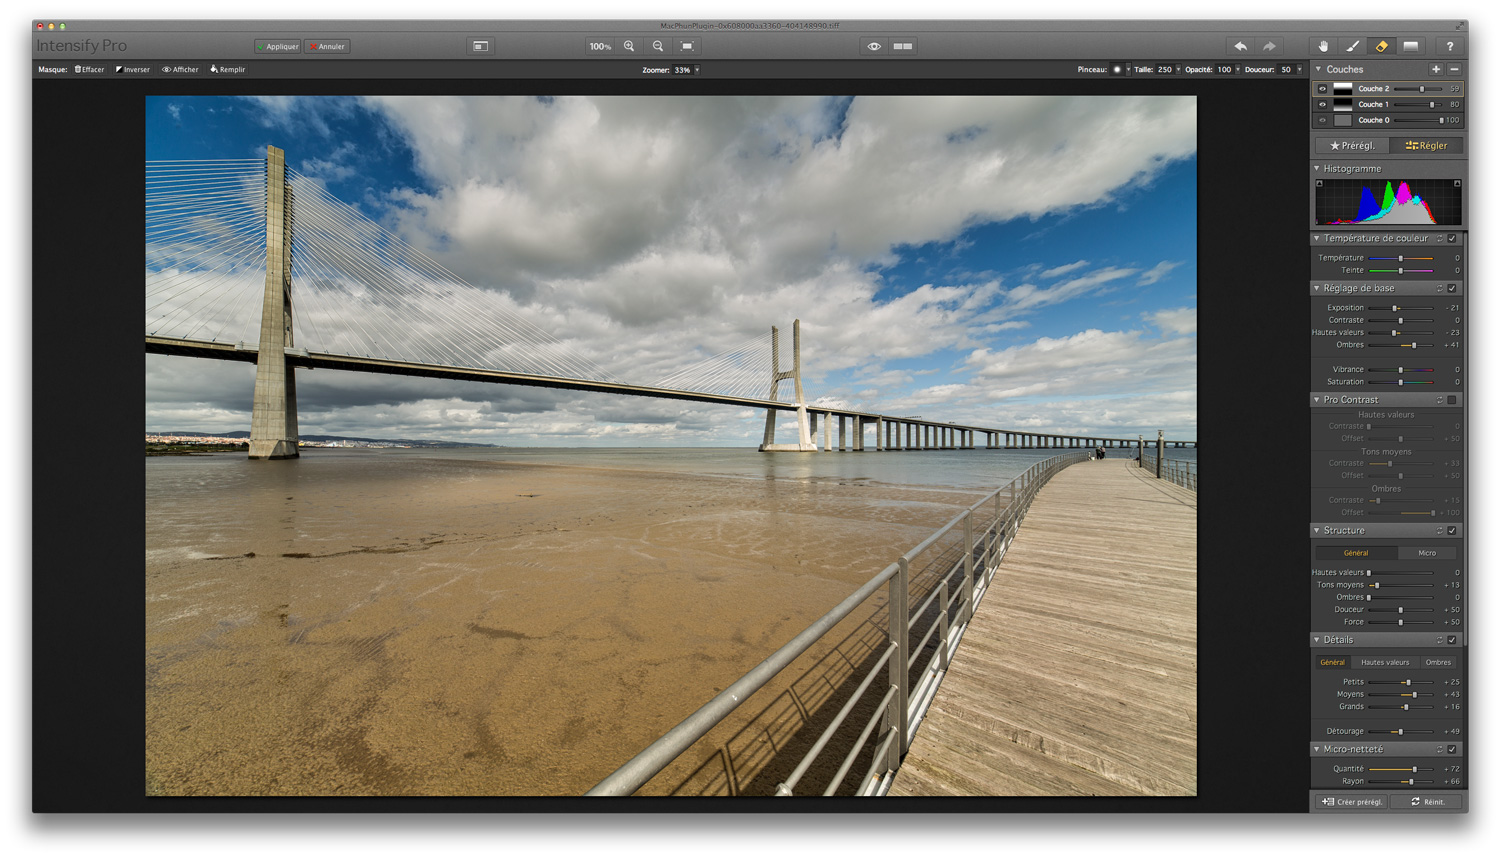Switch to the Prérégl. tab
This screenshot has height=857, width=1500.
pos(1352,146)
